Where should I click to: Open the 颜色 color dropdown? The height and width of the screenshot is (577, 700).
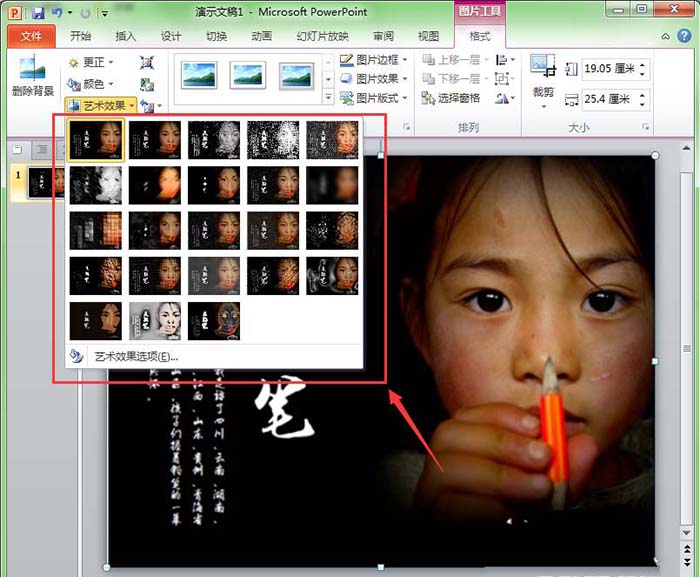tap(91, 84)
